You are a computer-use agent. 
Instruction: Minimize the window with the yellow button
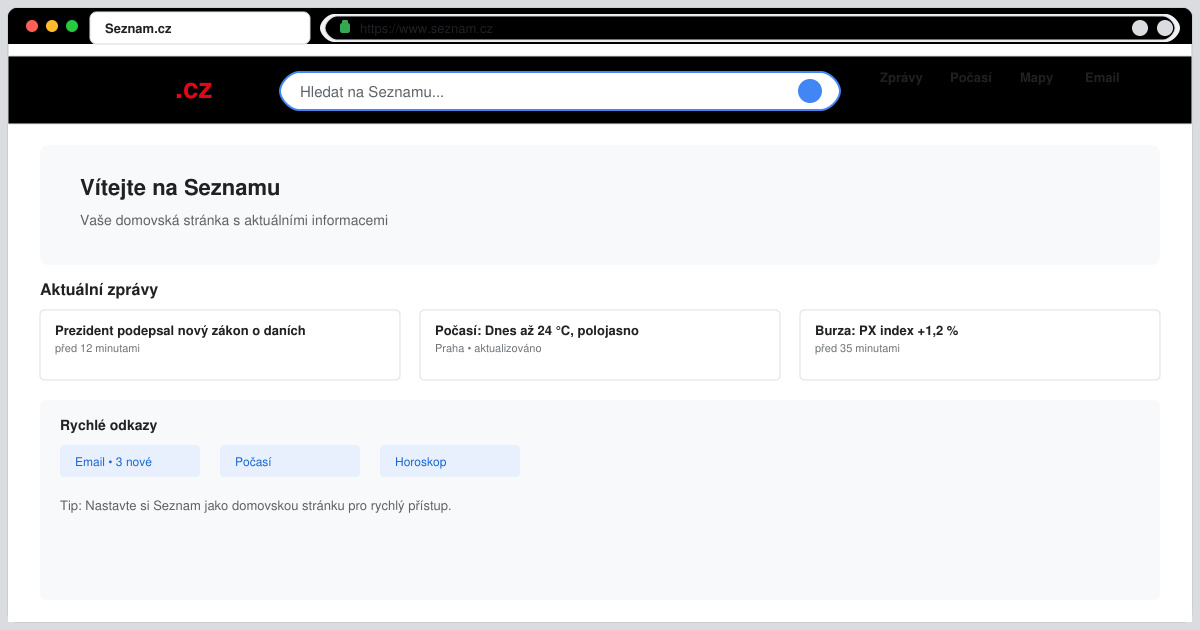pyautogui.click(x=52, y=26)
